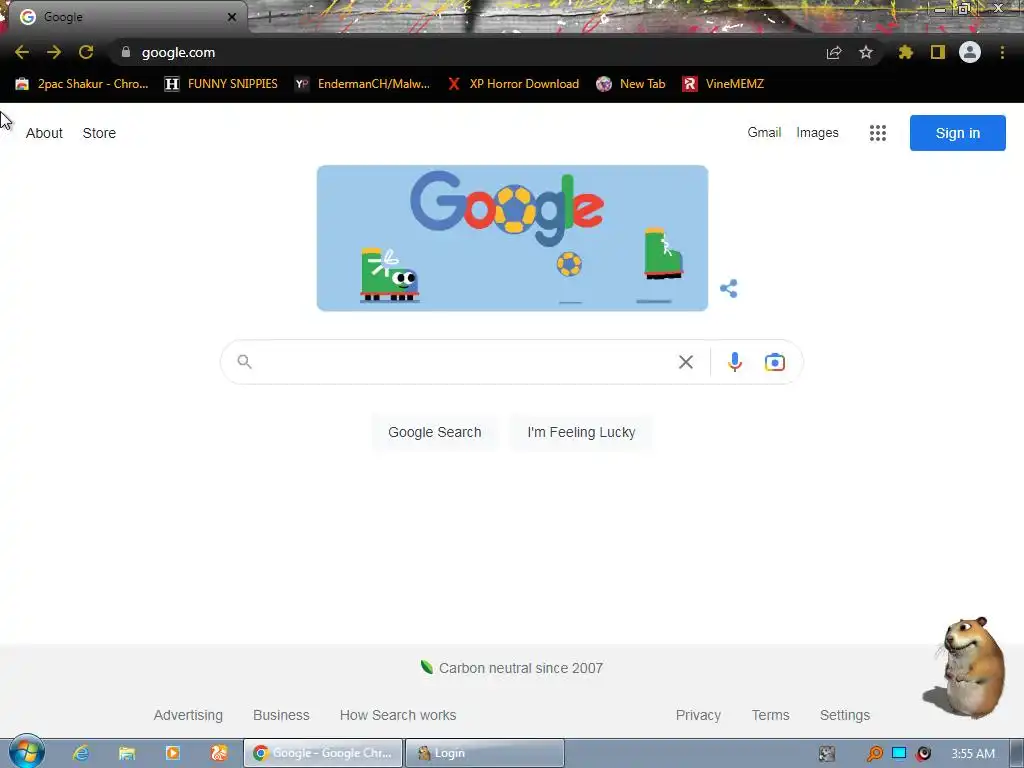Viewport: 1024px width, 768px height.
Task: Open the FUNNY SNIPPIES bookmark
Action: (221, 84)
